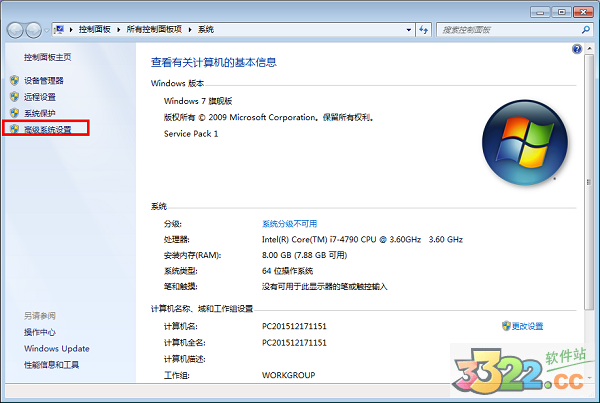Open help via the blue question mark

[577, 49]
